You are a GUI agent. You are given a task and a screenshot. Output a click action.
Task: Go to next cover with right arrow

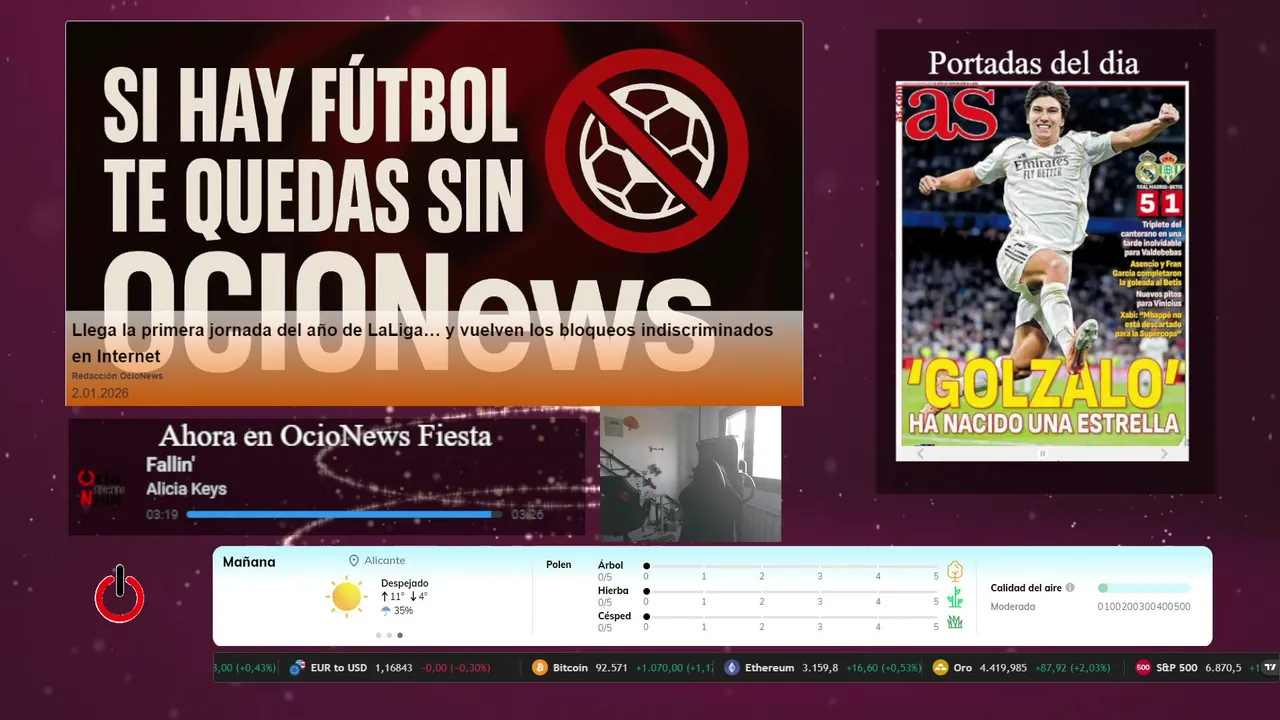click(1163, 453)
